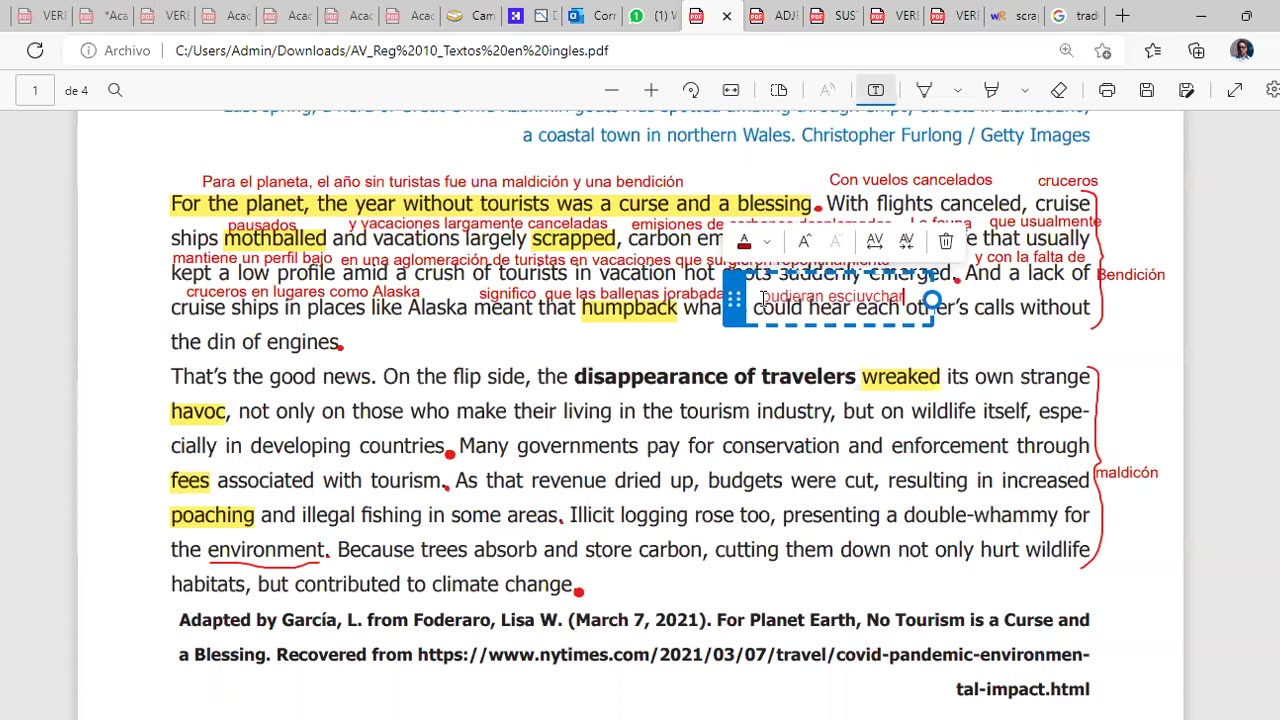Switch to the ADJI browser tab
The width and height of the screenshot is (1280, 720).
[775, 16]
